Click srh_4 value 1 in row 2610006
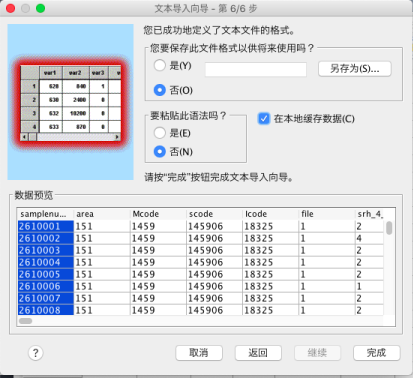 tap(369, 286)
